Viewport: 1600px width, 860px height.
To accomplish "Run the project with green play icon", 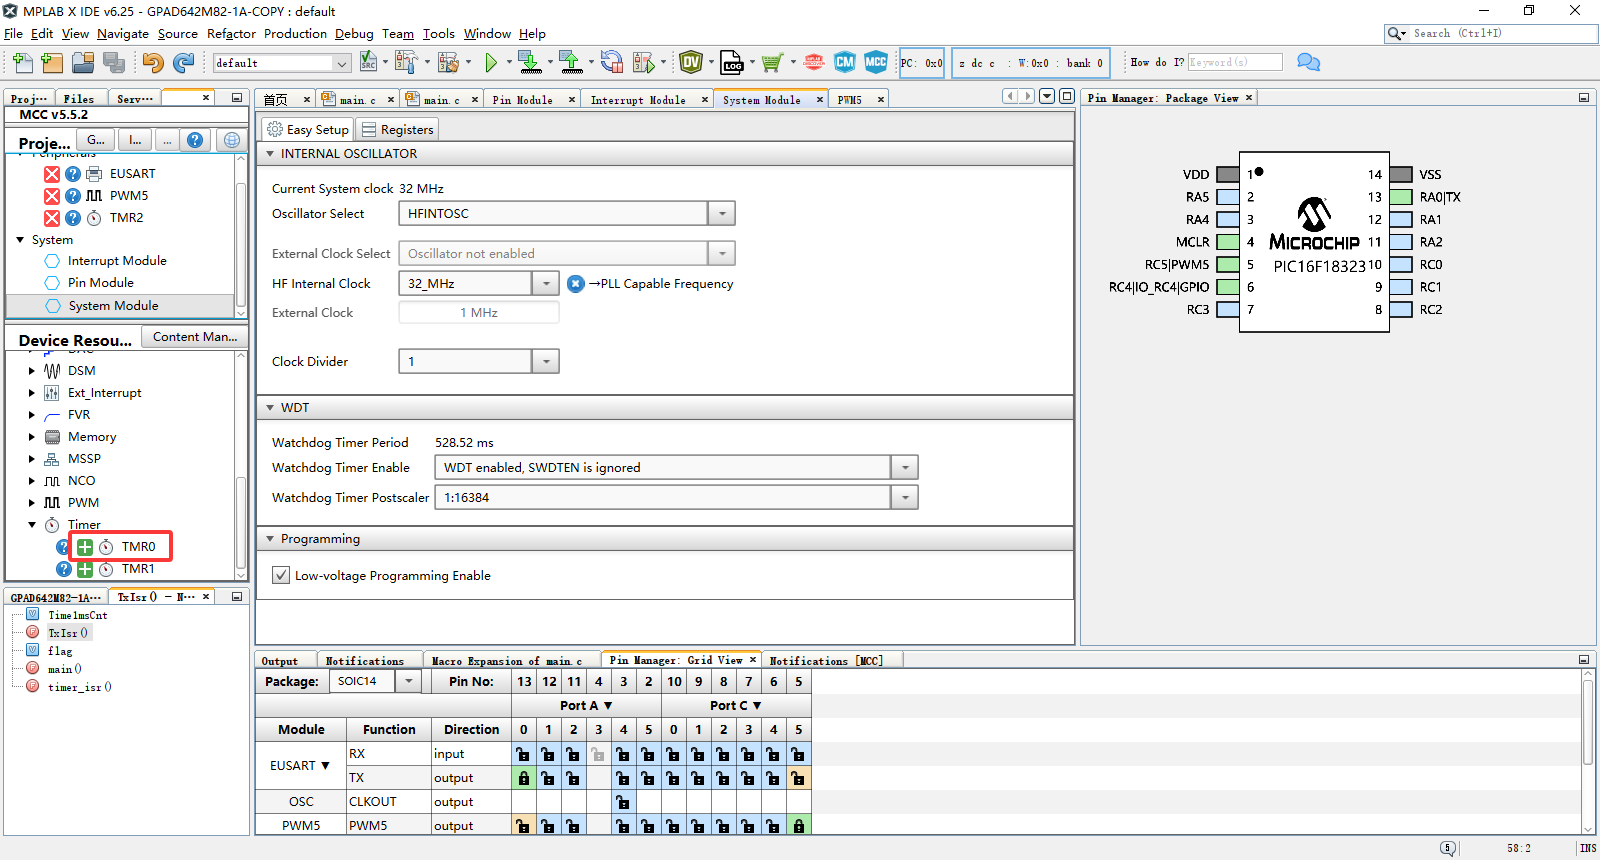I will click(491, 63).
